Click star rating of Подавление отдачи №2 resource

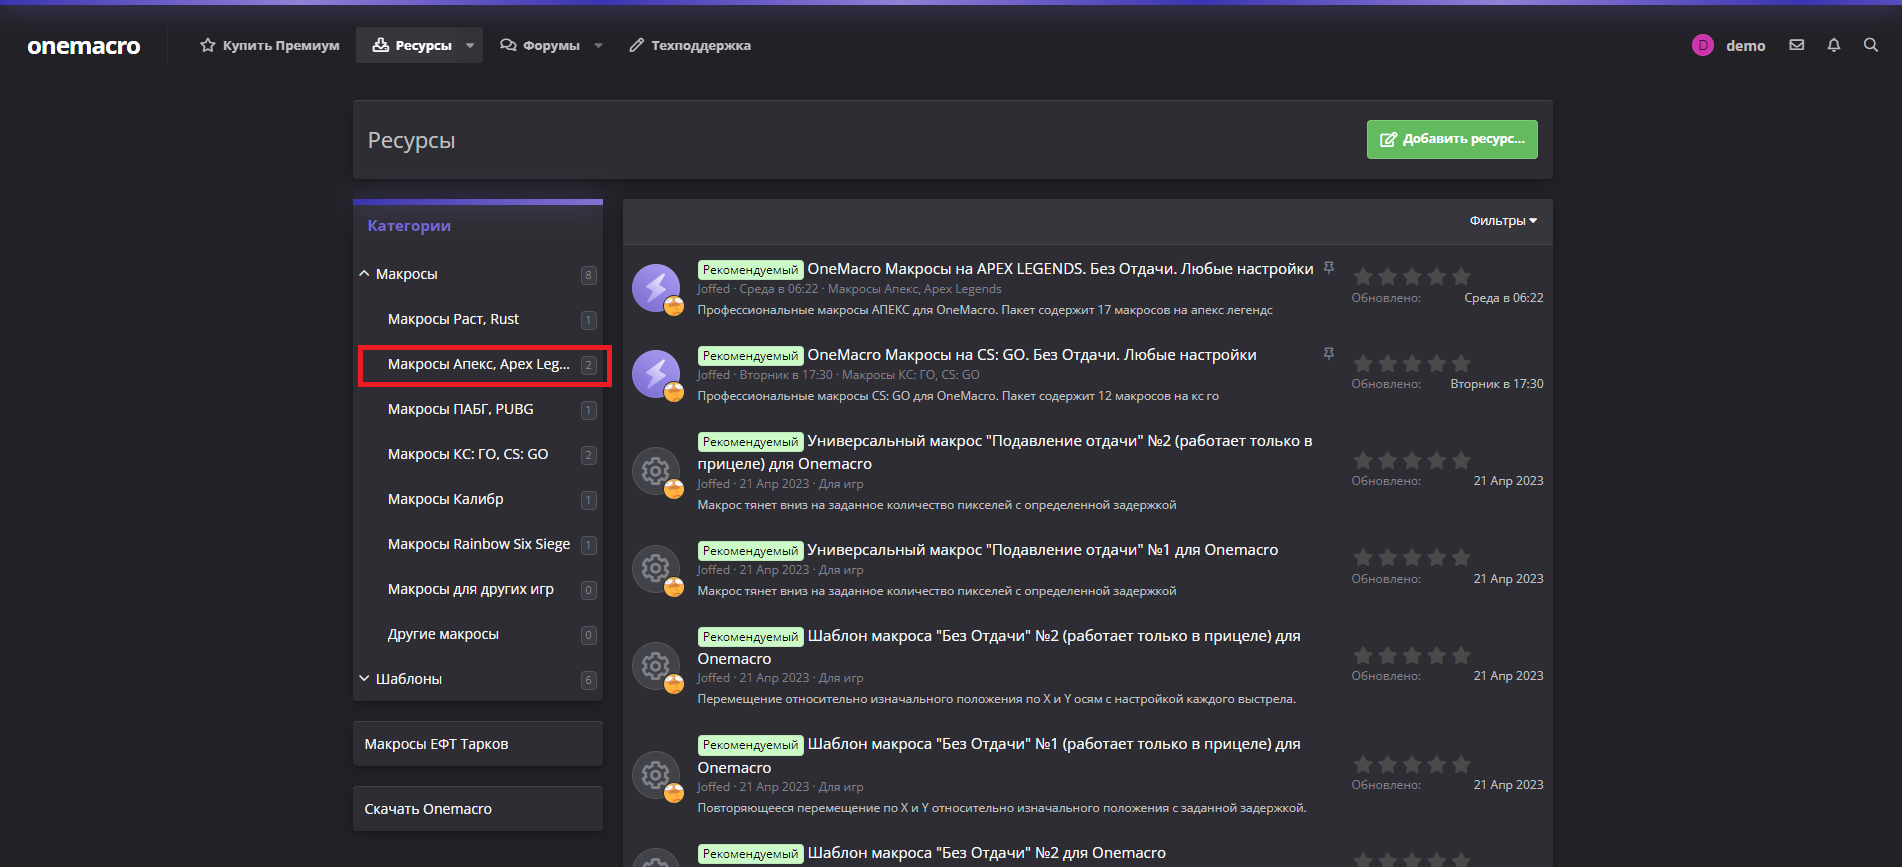(1411, 460)
